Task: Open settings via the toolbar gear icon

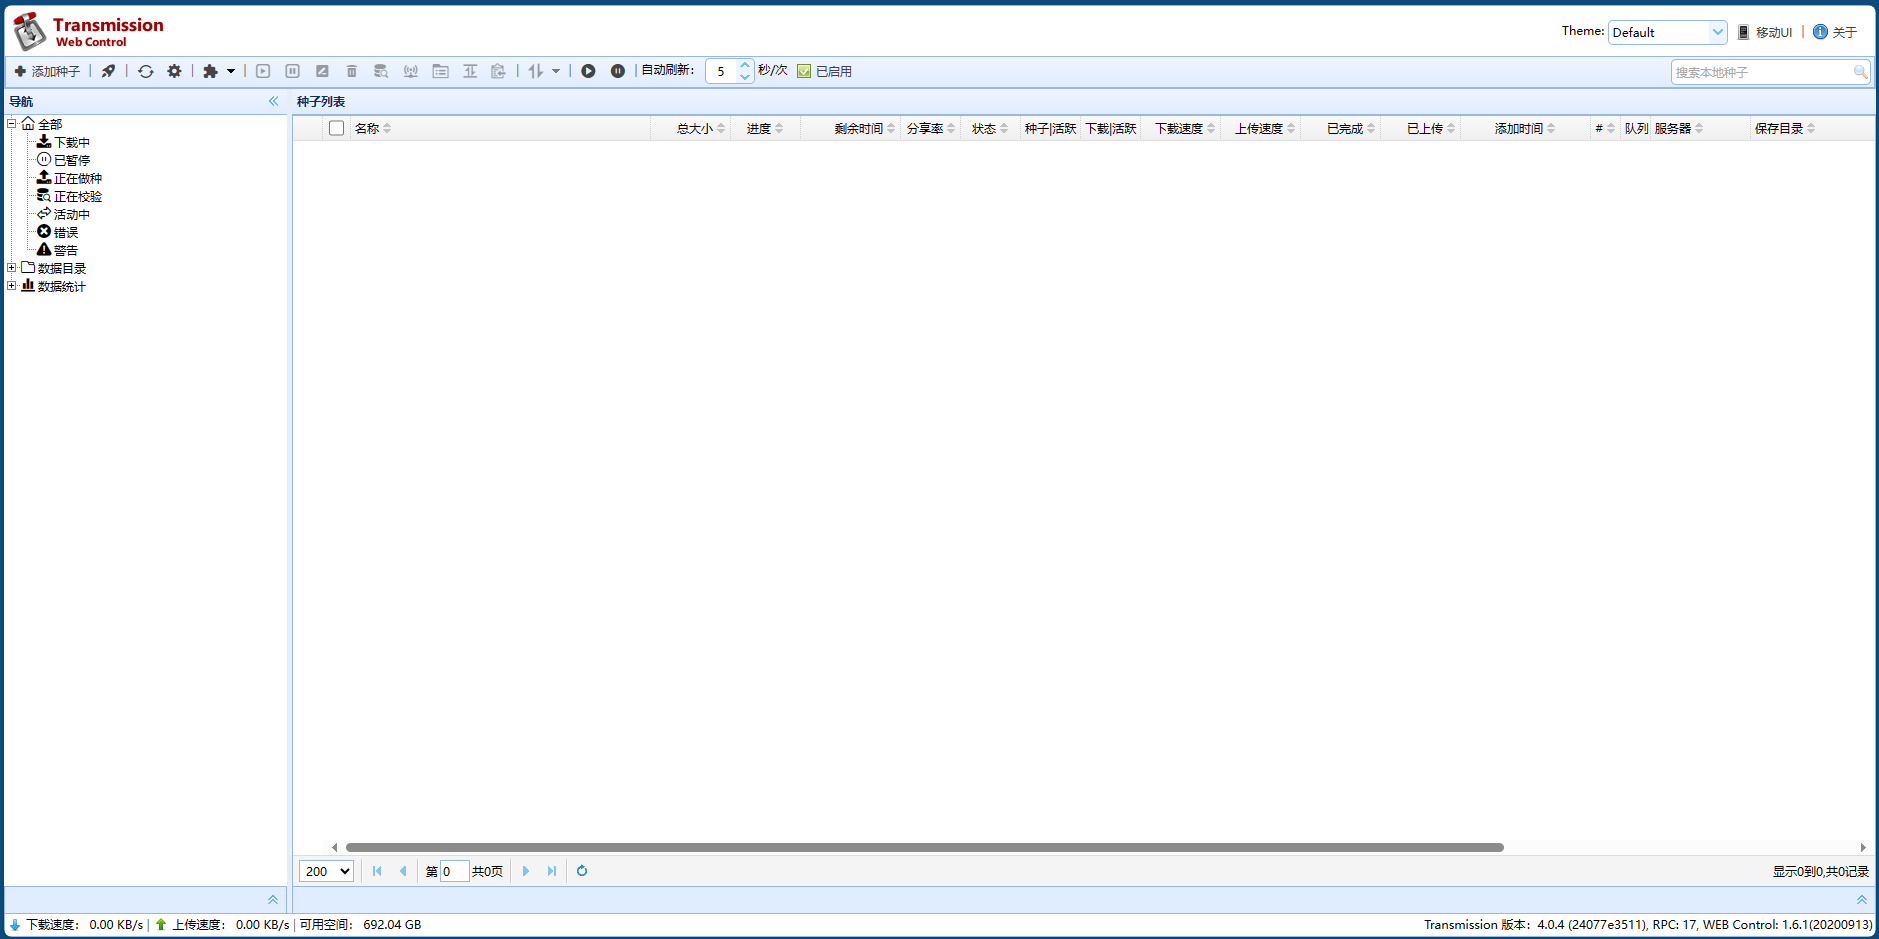Action: 174,71
